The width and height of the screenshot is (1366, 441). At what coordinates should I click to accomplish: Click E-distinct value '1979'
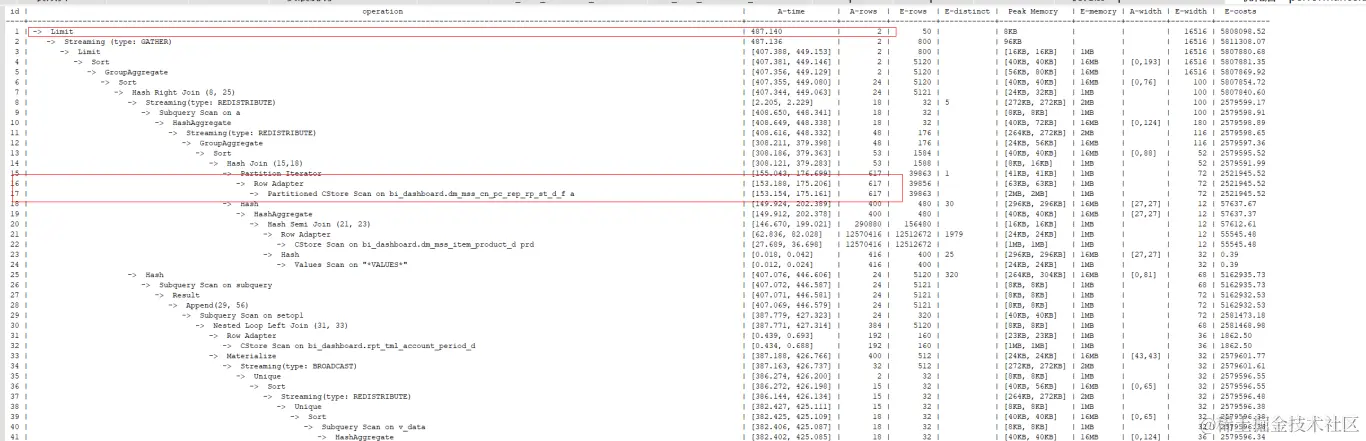pyautogui.click(x=954, y=234)
